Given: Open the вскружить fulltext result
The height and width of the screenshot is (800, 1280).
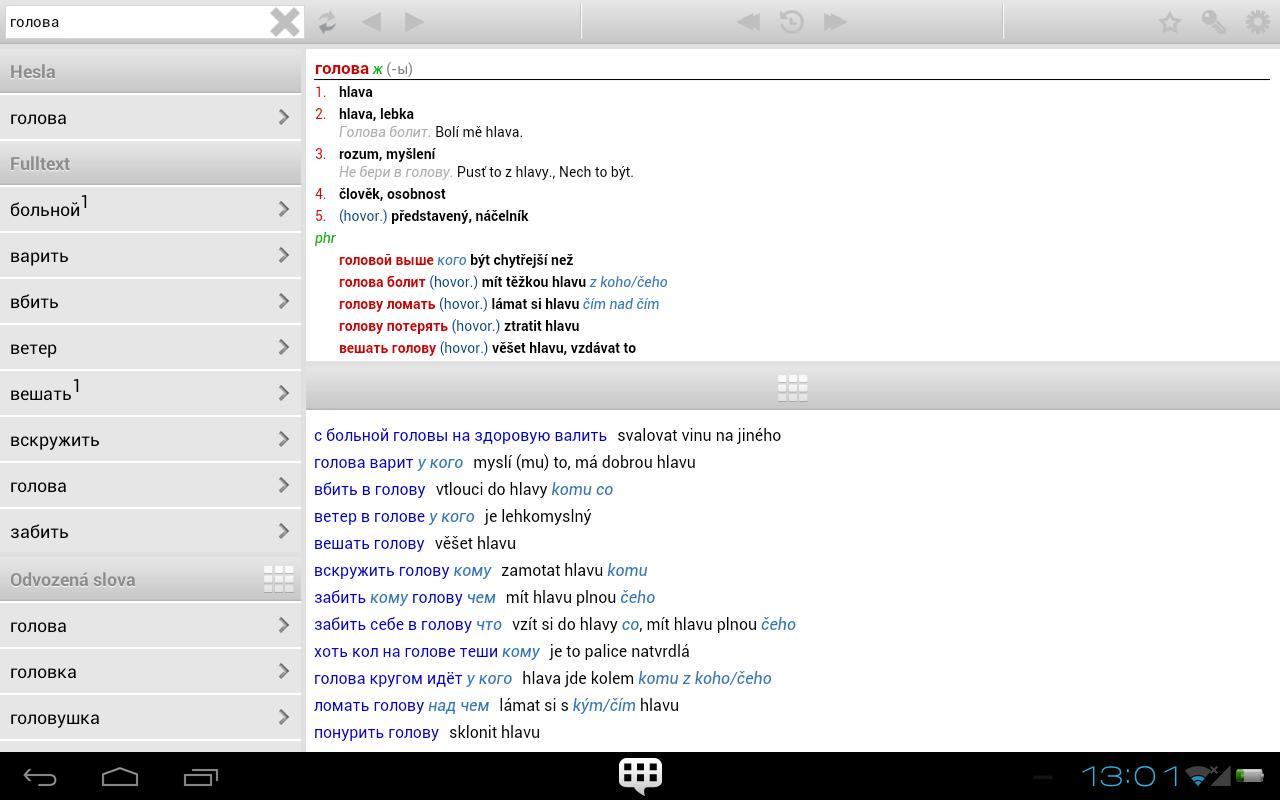Looking at the screenshot, I should click(150, 439).
